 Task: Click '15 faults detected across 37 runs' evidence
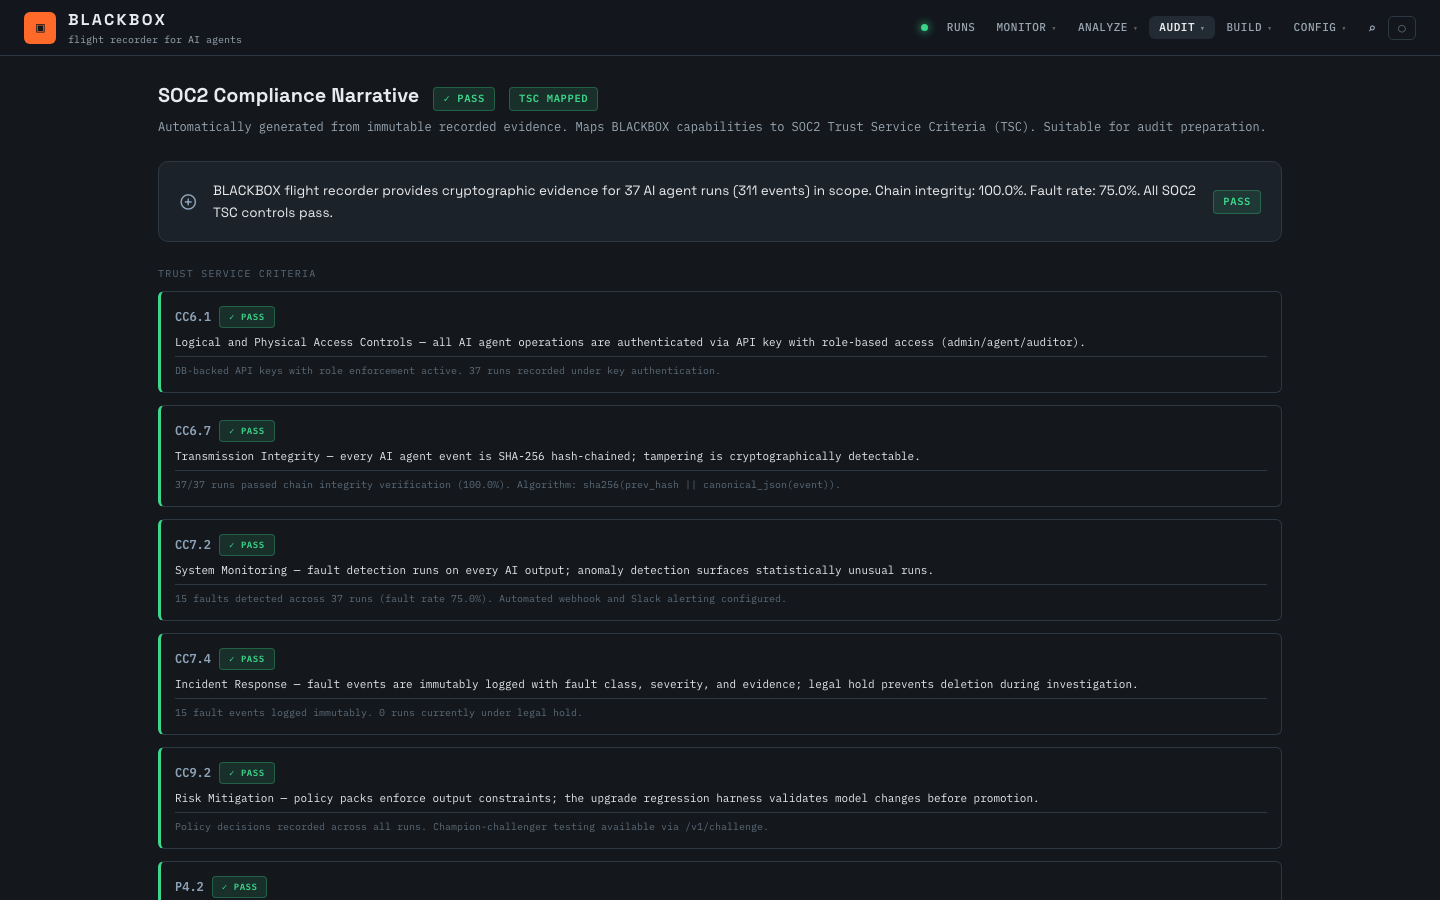pyautogui.click(x=481, y=599)
